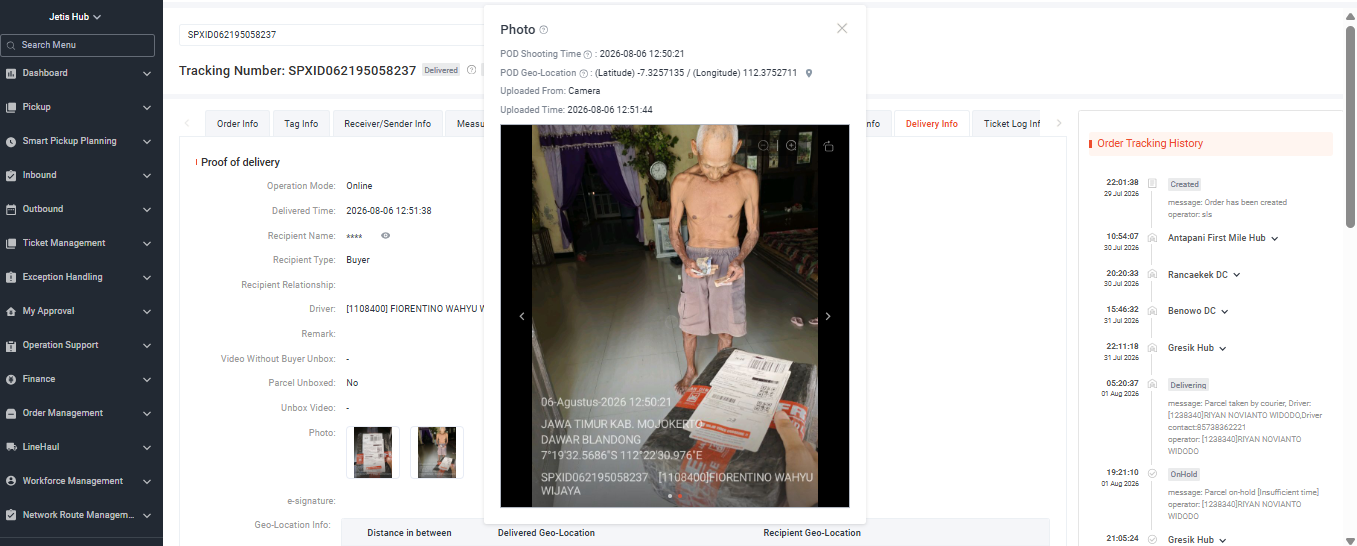The image size is (1357, 546).
Task: Switch to the Order Info tab
Action: coord(237,124)
